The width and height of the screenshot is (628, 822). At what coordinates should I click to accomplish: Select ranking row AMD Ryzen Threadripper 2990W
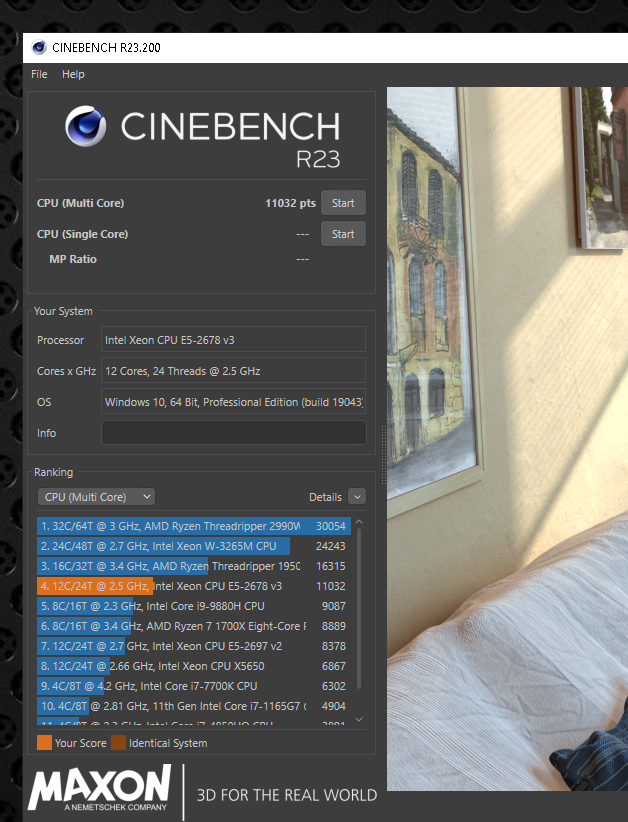194,526
